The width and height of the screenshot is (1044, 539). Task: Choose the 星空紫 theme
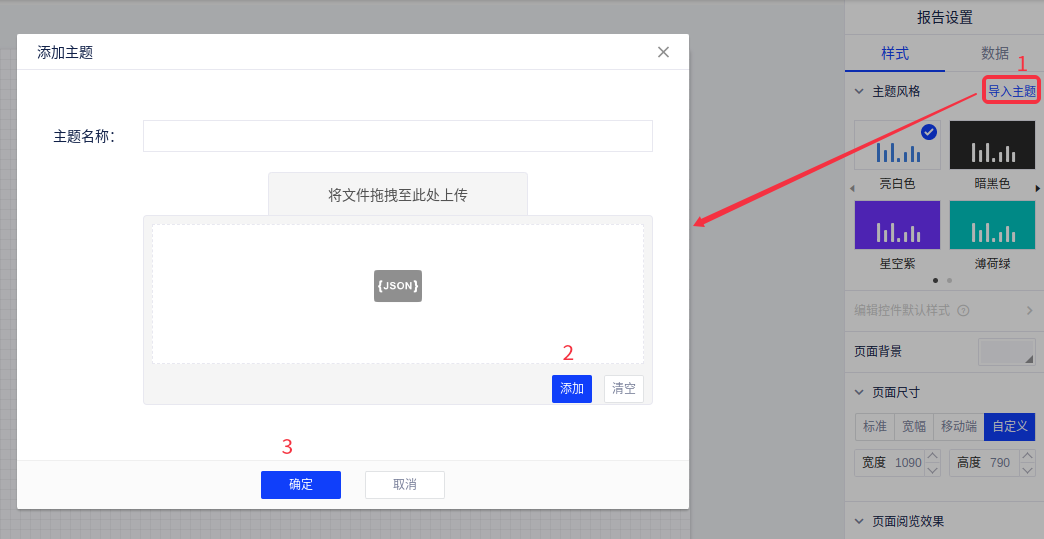coord(897,225)
